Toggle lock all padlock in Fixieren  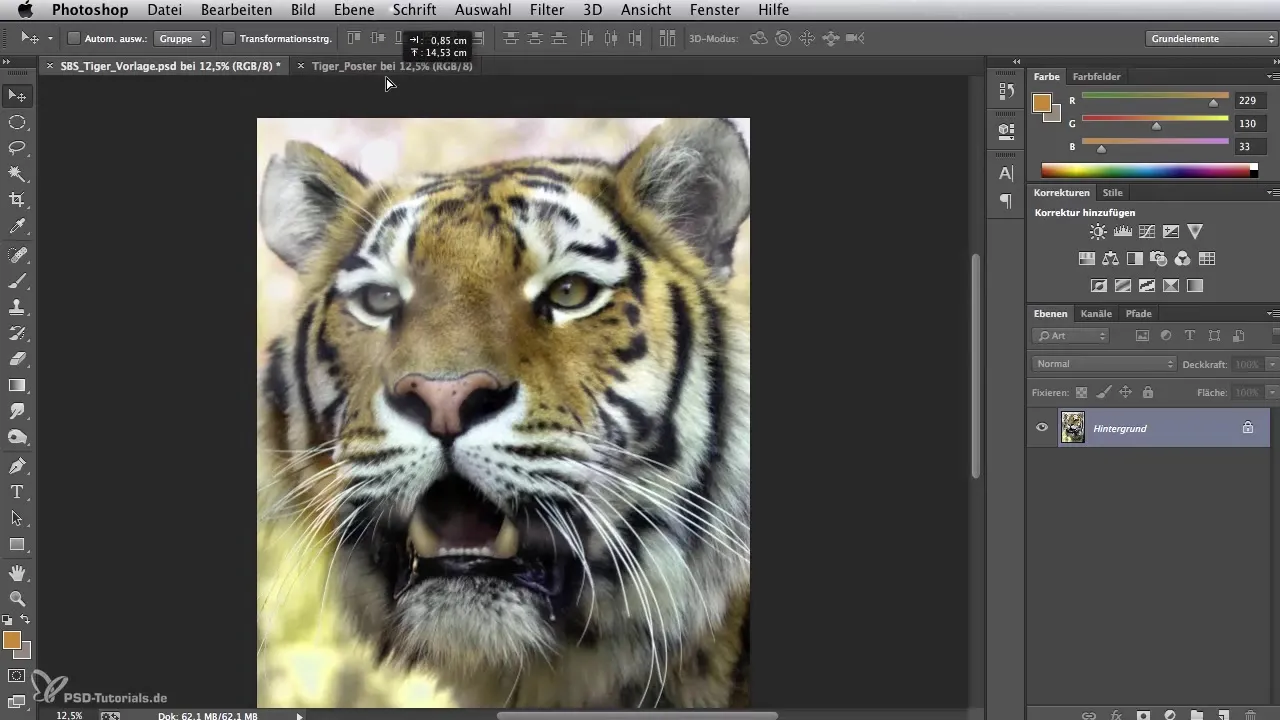click(1147, 393)
